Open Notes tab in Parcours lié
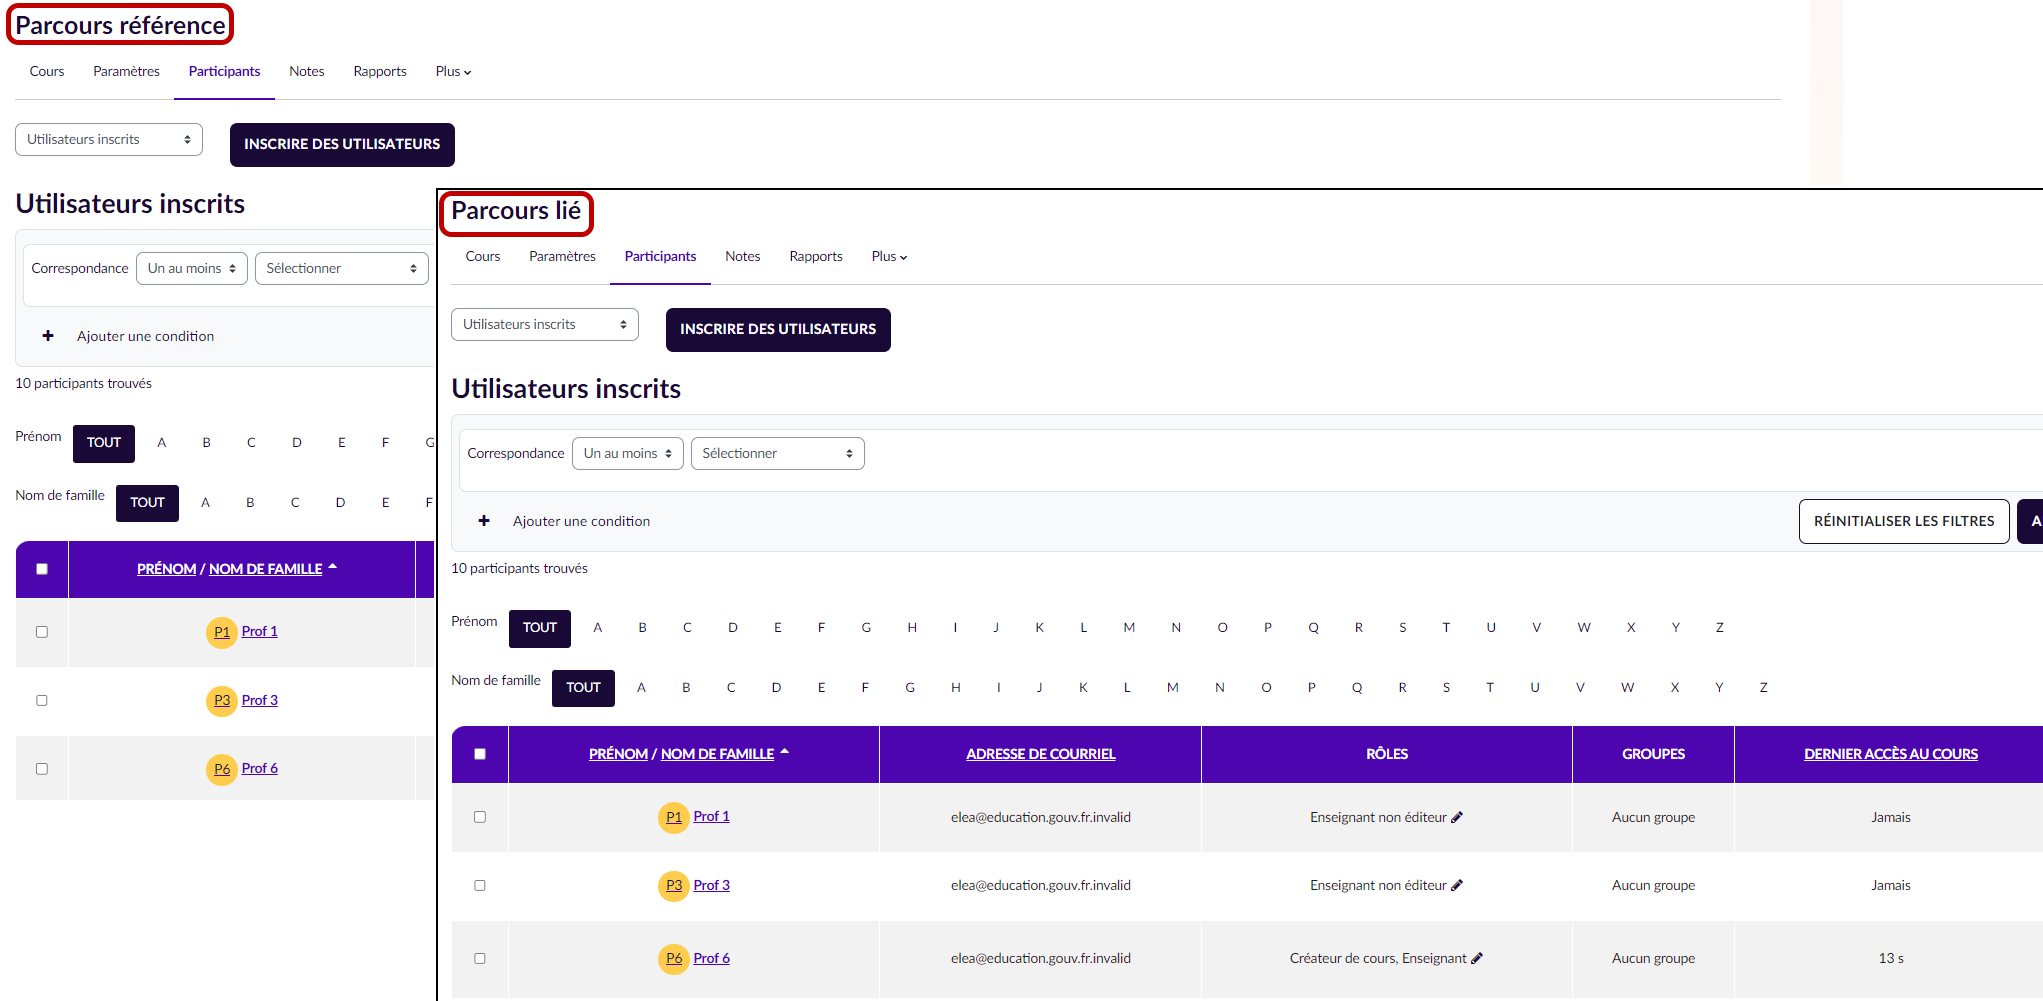Screen dimensions: 2043x1001 (743, 256)
